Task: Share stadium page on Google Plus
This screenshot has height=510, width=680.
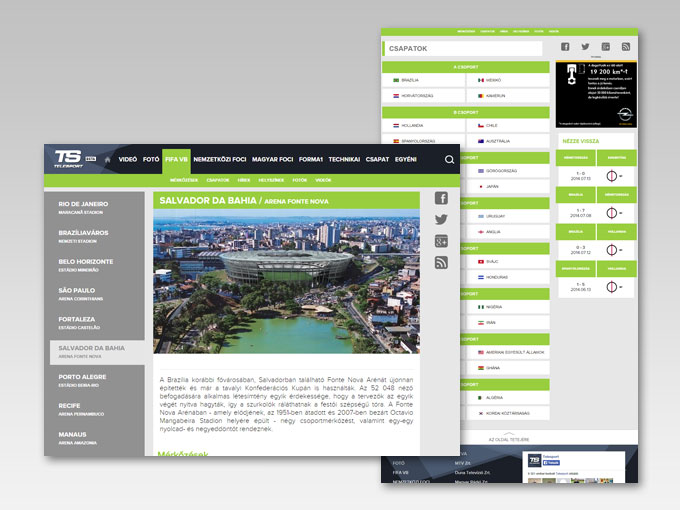Action: tap(441, 241)
